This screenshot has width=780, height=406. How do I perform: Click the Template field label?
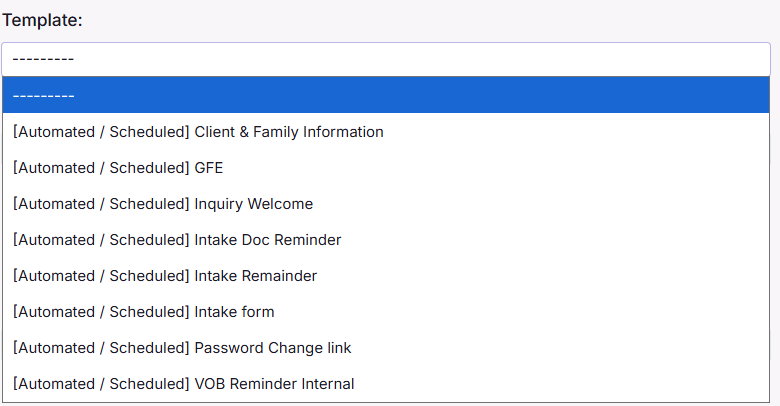click(x=42, y=20)
